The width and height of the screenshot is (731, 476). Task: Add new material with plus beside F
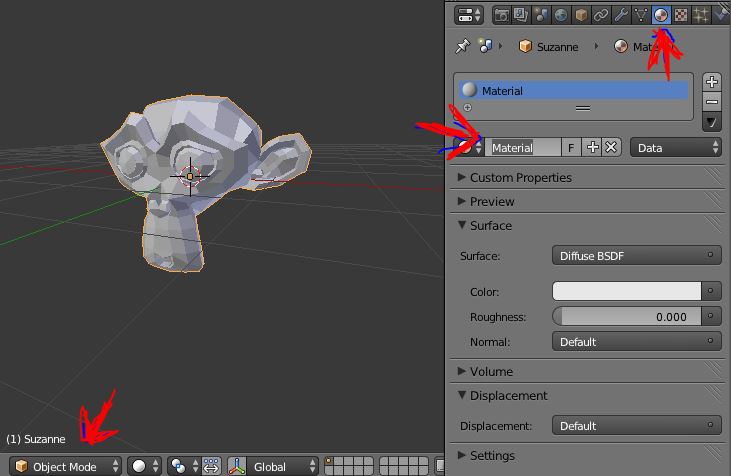592,148
